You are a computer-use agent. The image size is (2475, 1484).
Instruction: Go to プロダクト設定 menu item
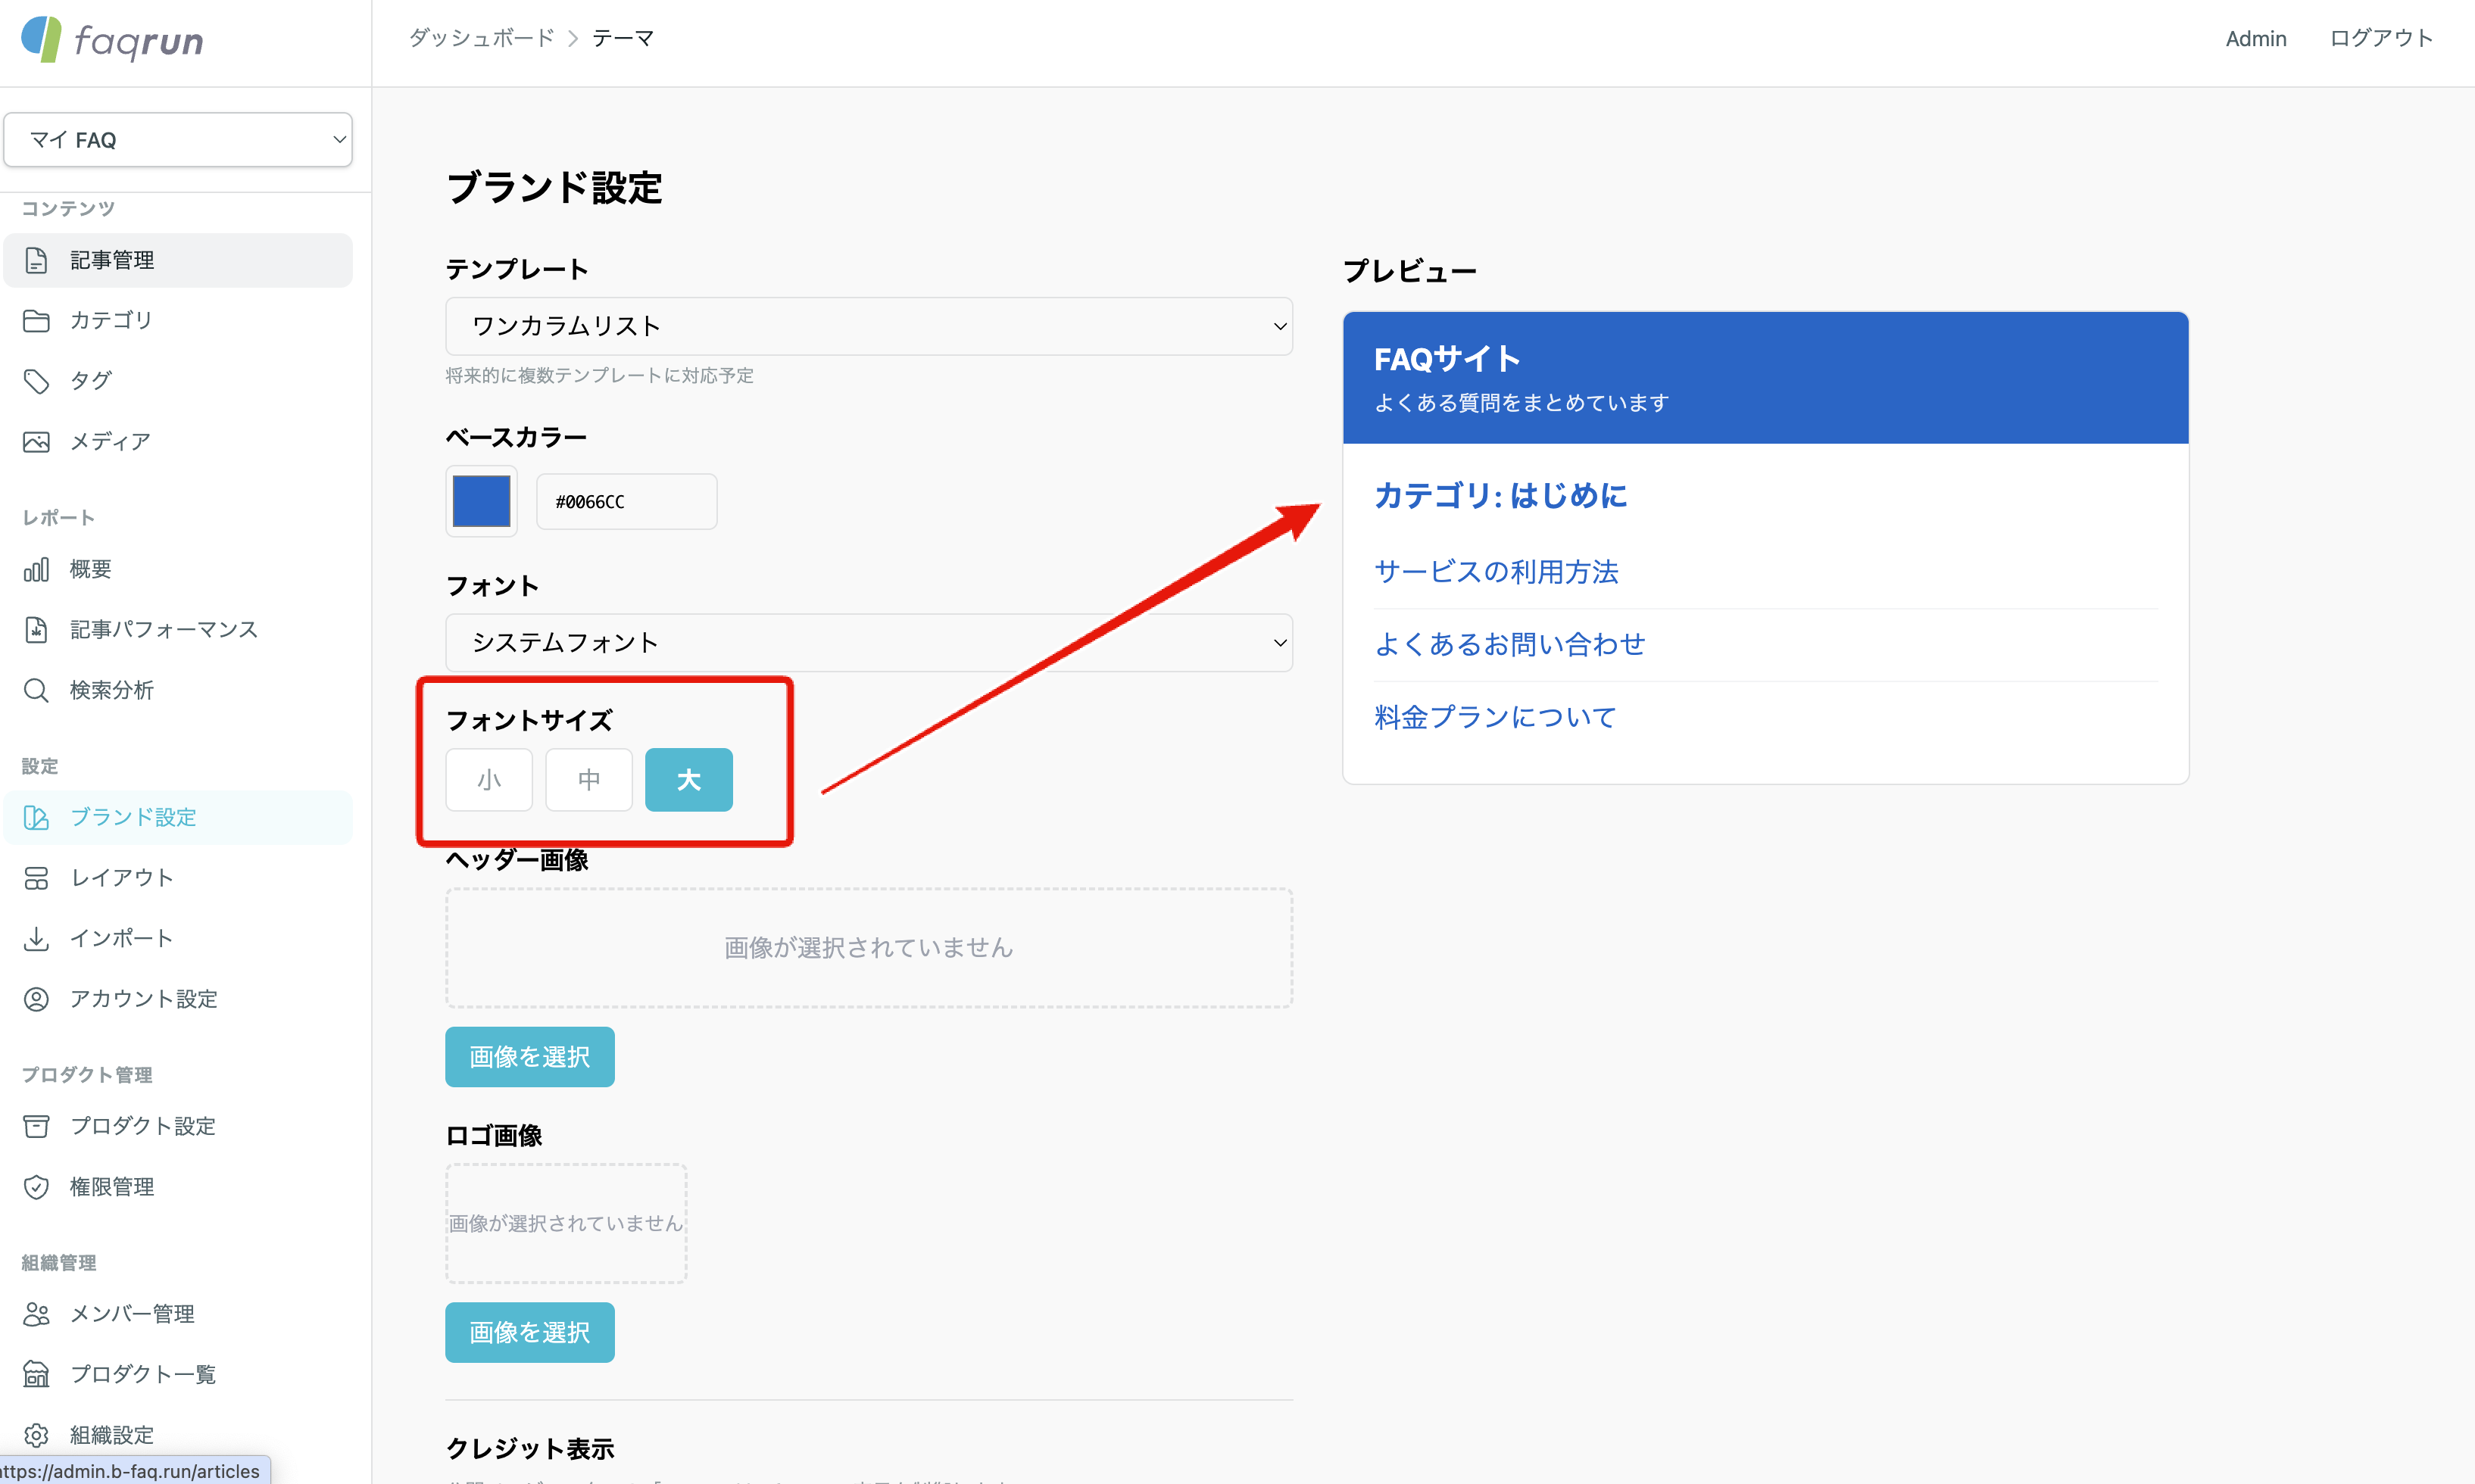[x=178, y=1127]
